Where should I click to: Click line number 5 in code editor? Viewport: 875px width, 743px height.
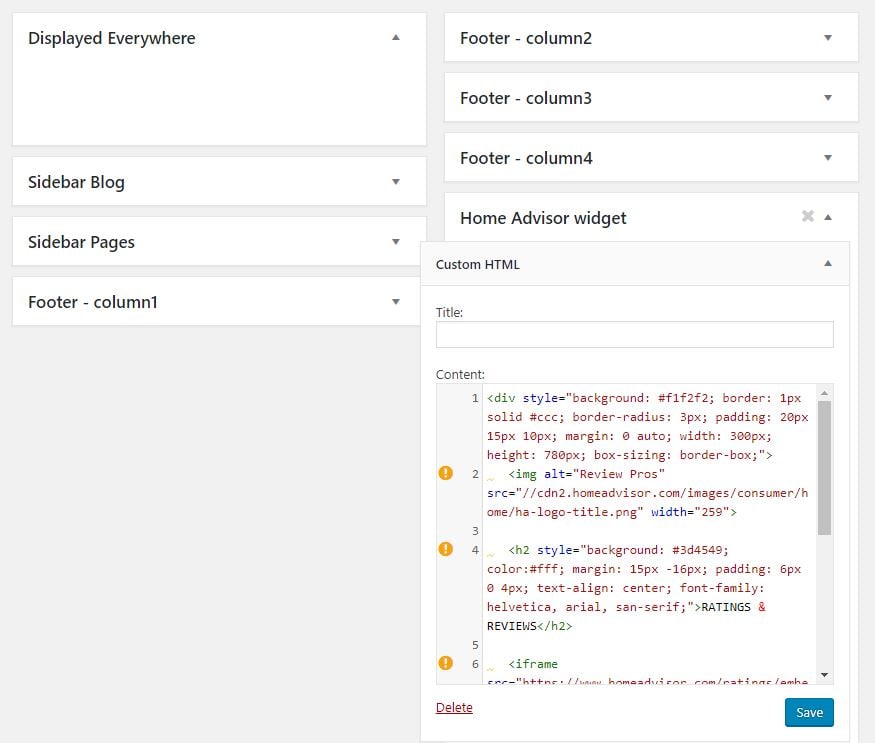[475, 645]
